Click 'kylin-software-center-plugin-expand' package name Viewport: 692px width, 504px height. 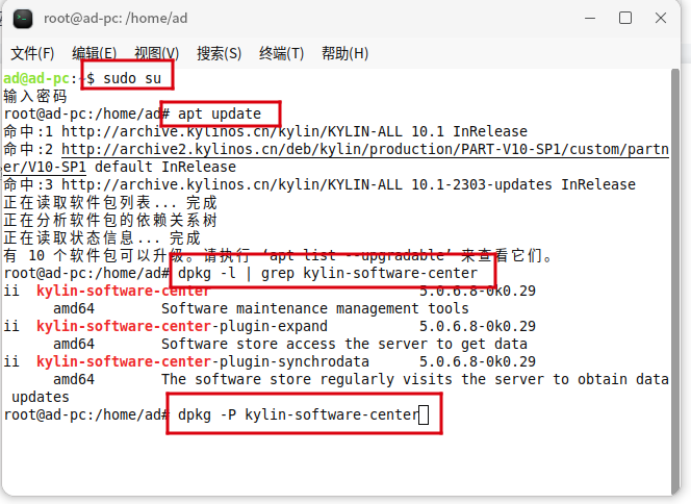[182, 326]
